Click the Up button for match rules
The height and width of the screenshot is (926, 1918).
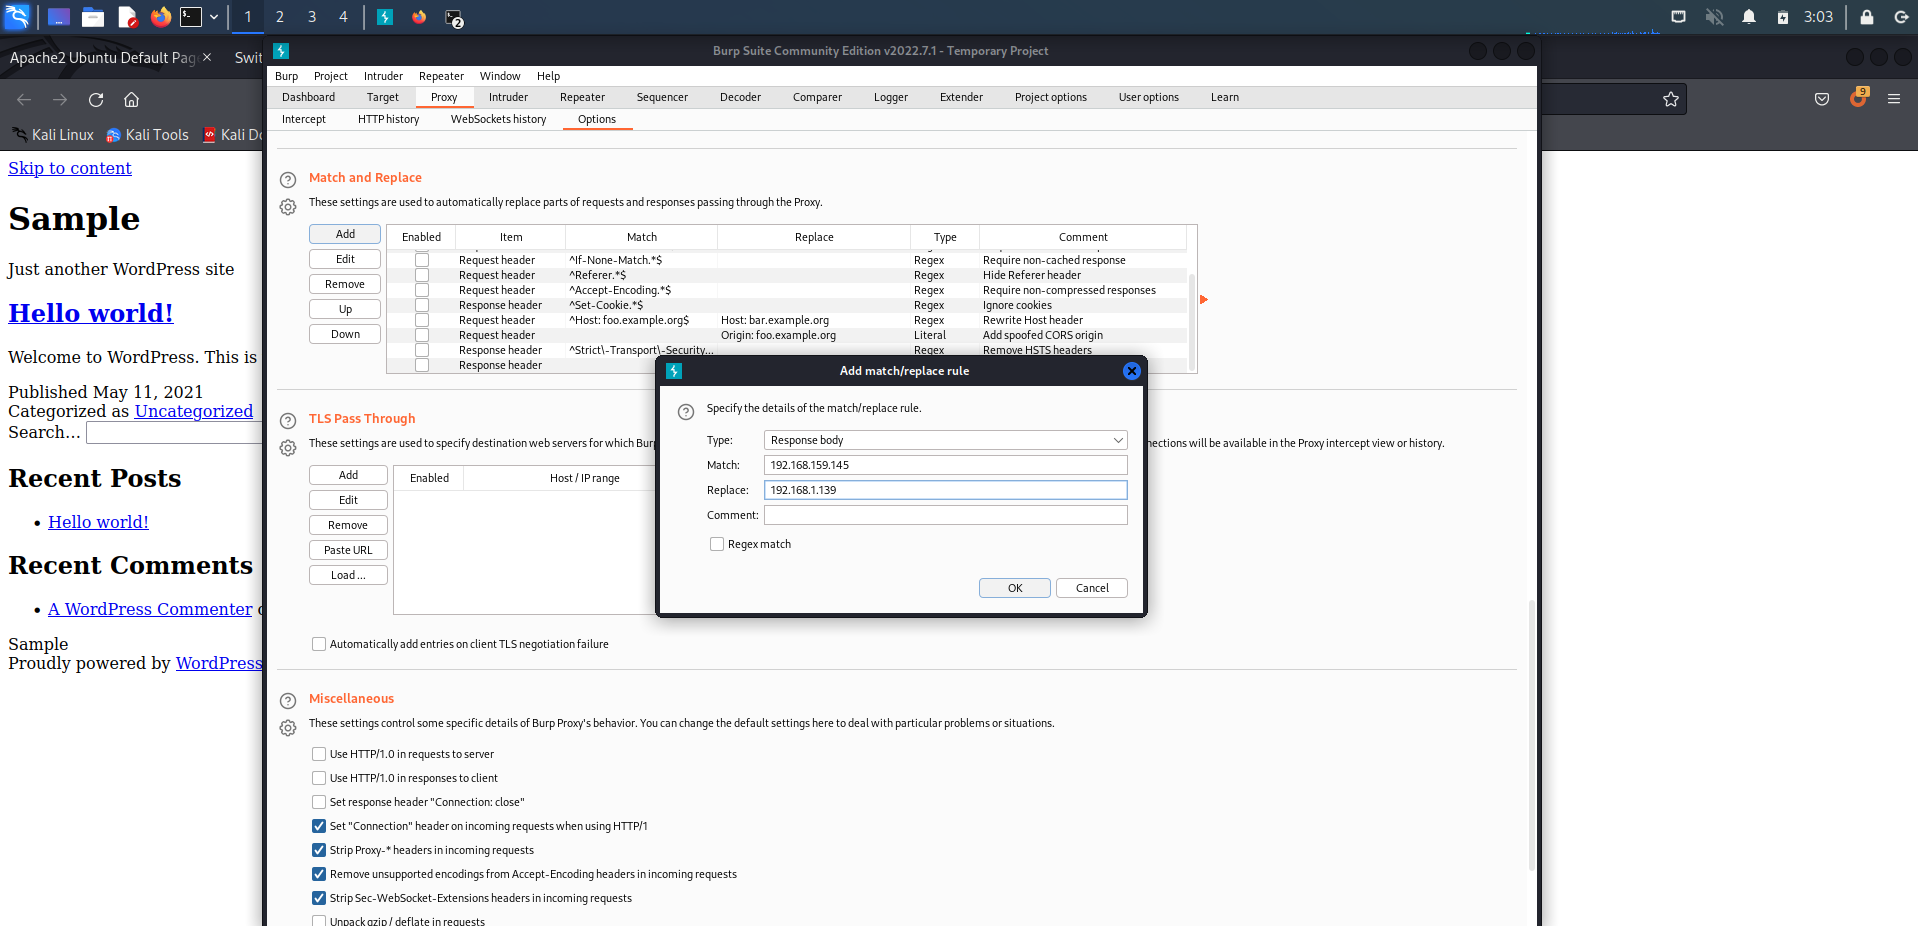pyautogui.click(x=345, y=309)
